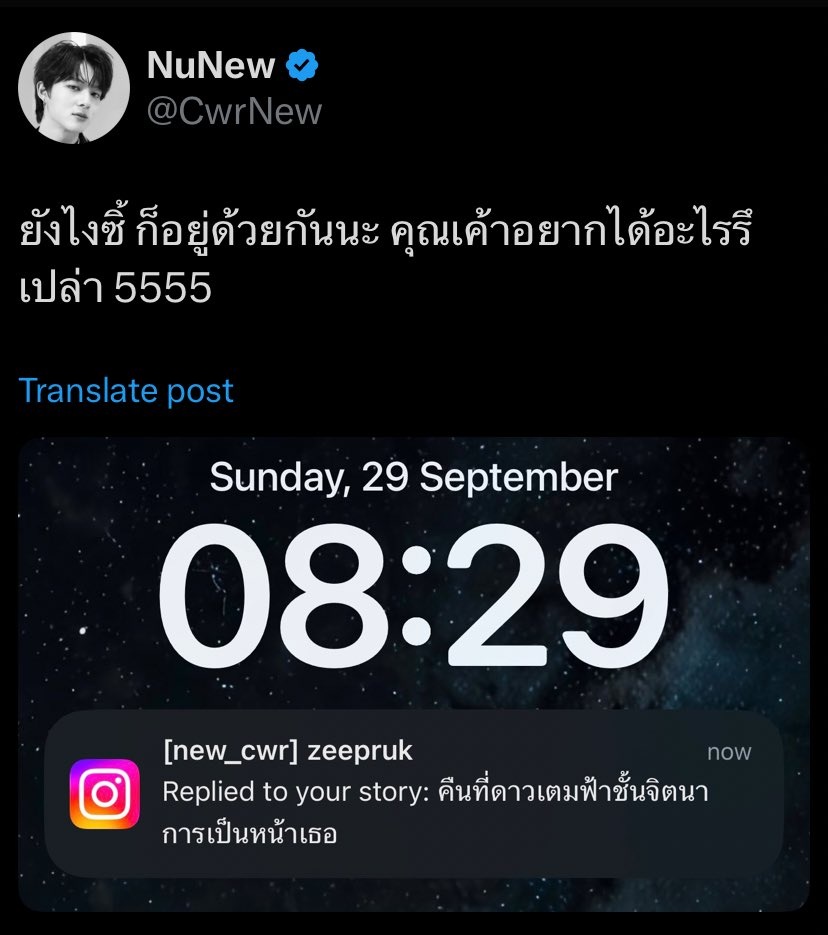The height and width of the screenshot is (935, 828).
Task: Click the Translate post link
Action: click(126, 391)
